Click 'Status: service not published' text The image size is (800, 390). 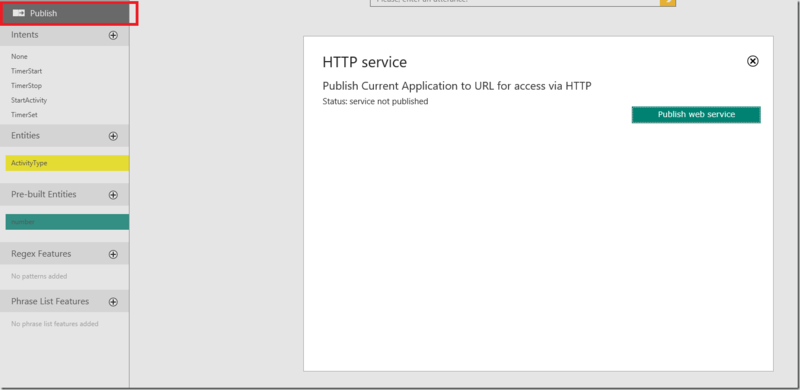pyautogui.click(x=376, y=102)
